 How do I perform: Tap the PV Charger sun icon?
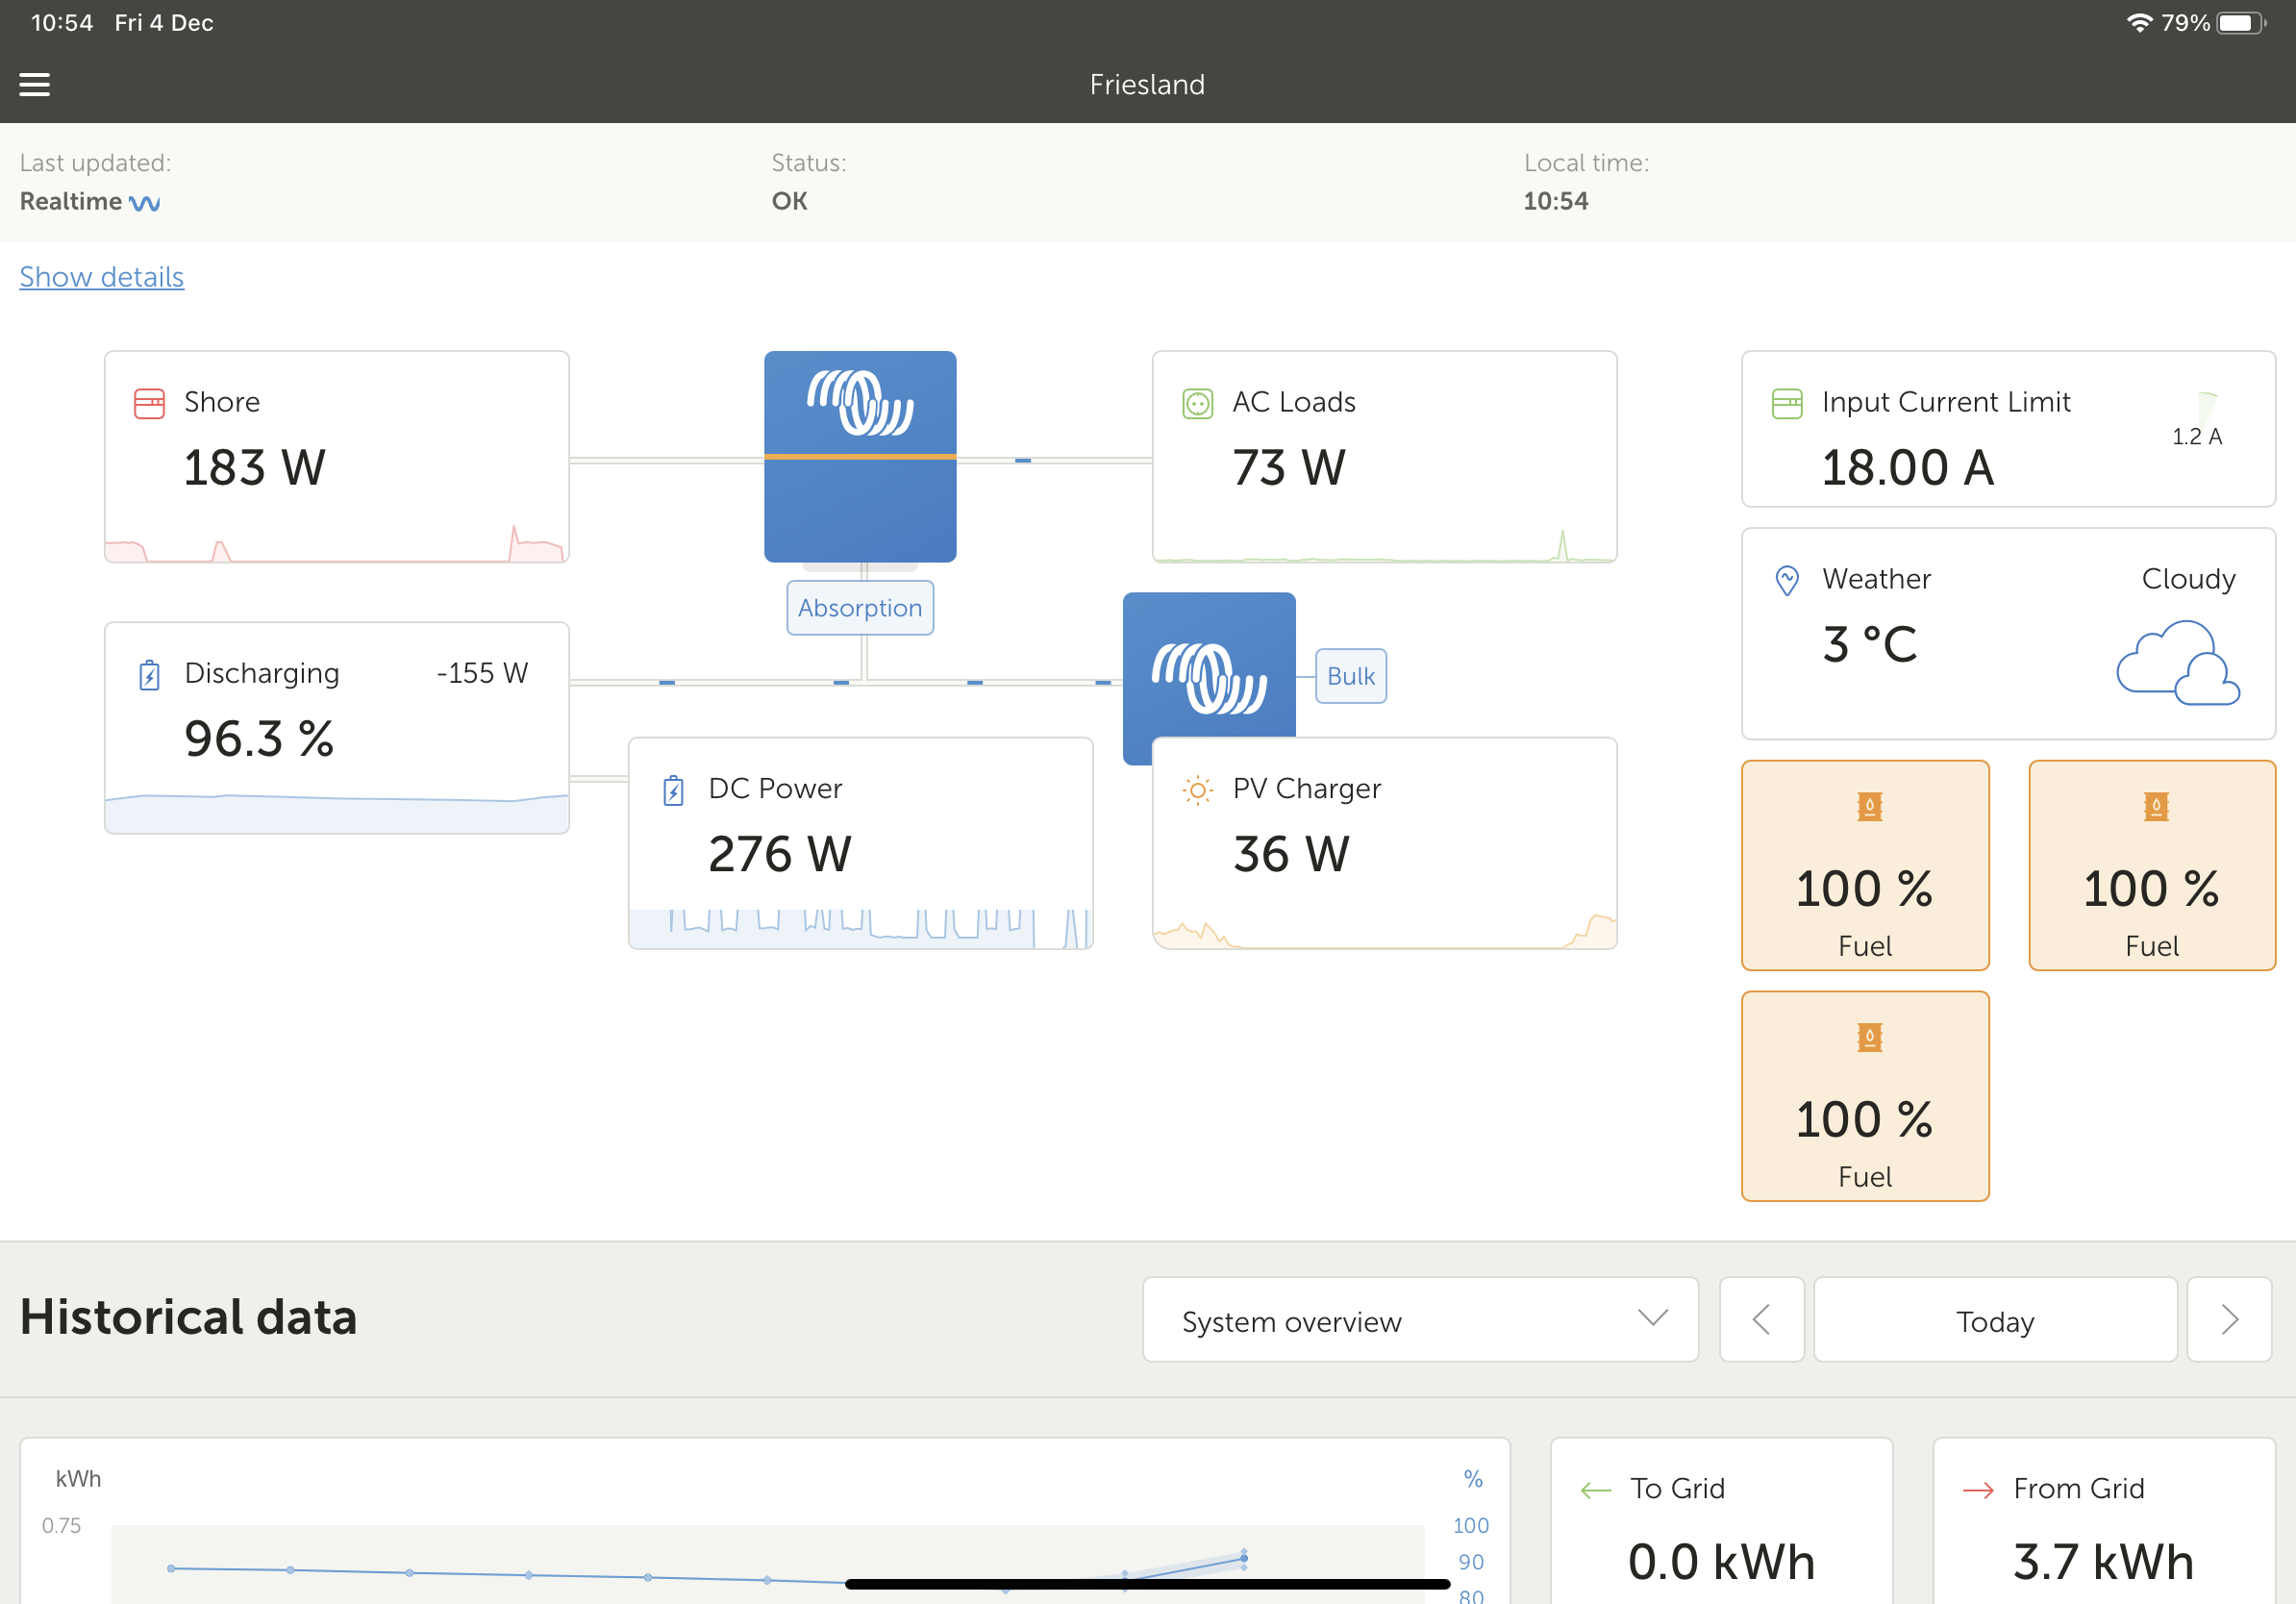tap(1197, 790)
